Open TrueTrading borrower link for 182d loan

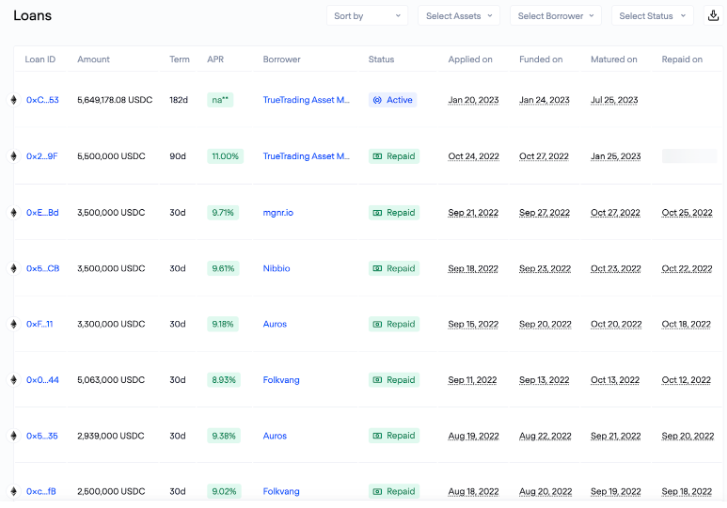tap(306, 100)
